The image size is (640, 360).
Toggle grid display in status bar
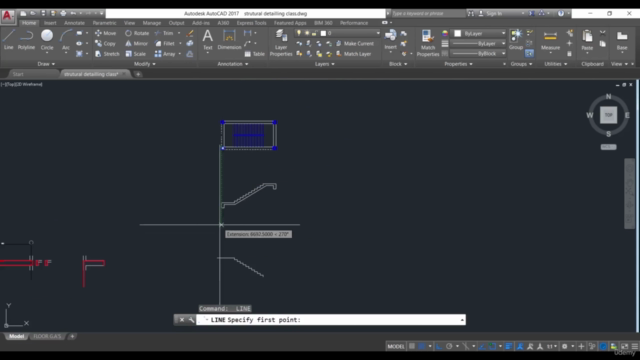[x=412, y=346]
